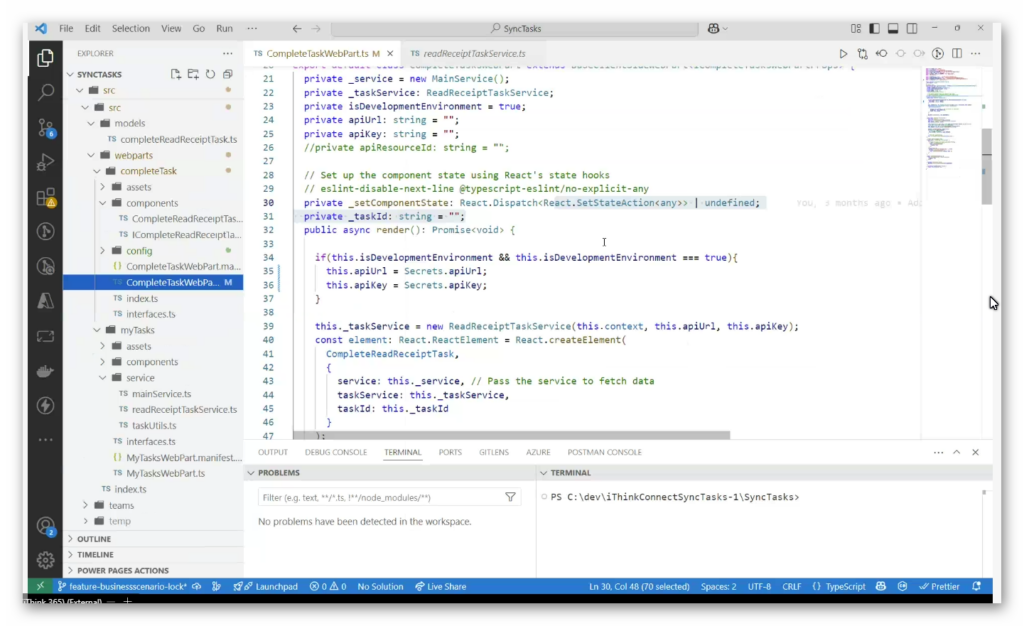Switch to DEBUG CONSOLE panel tab

tap(336, 452)
